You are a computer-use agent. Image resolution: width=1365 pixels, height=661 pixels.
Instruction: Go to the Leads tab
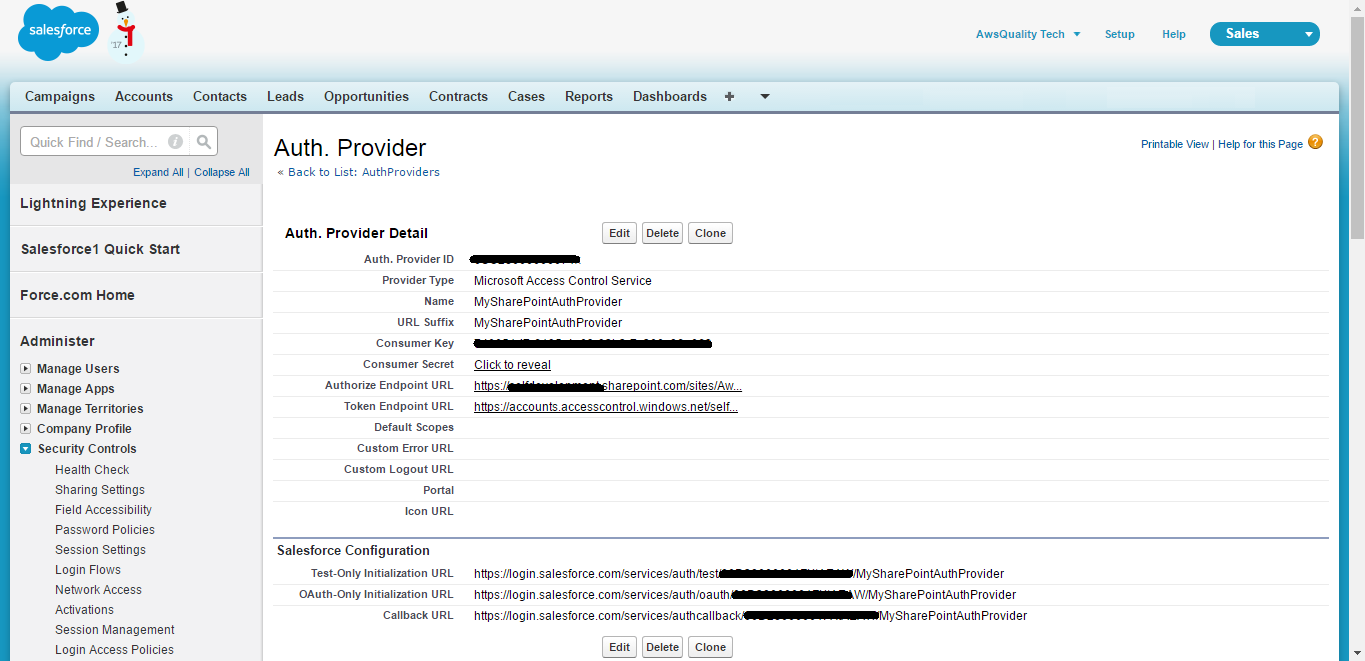[x=285, y=97]
